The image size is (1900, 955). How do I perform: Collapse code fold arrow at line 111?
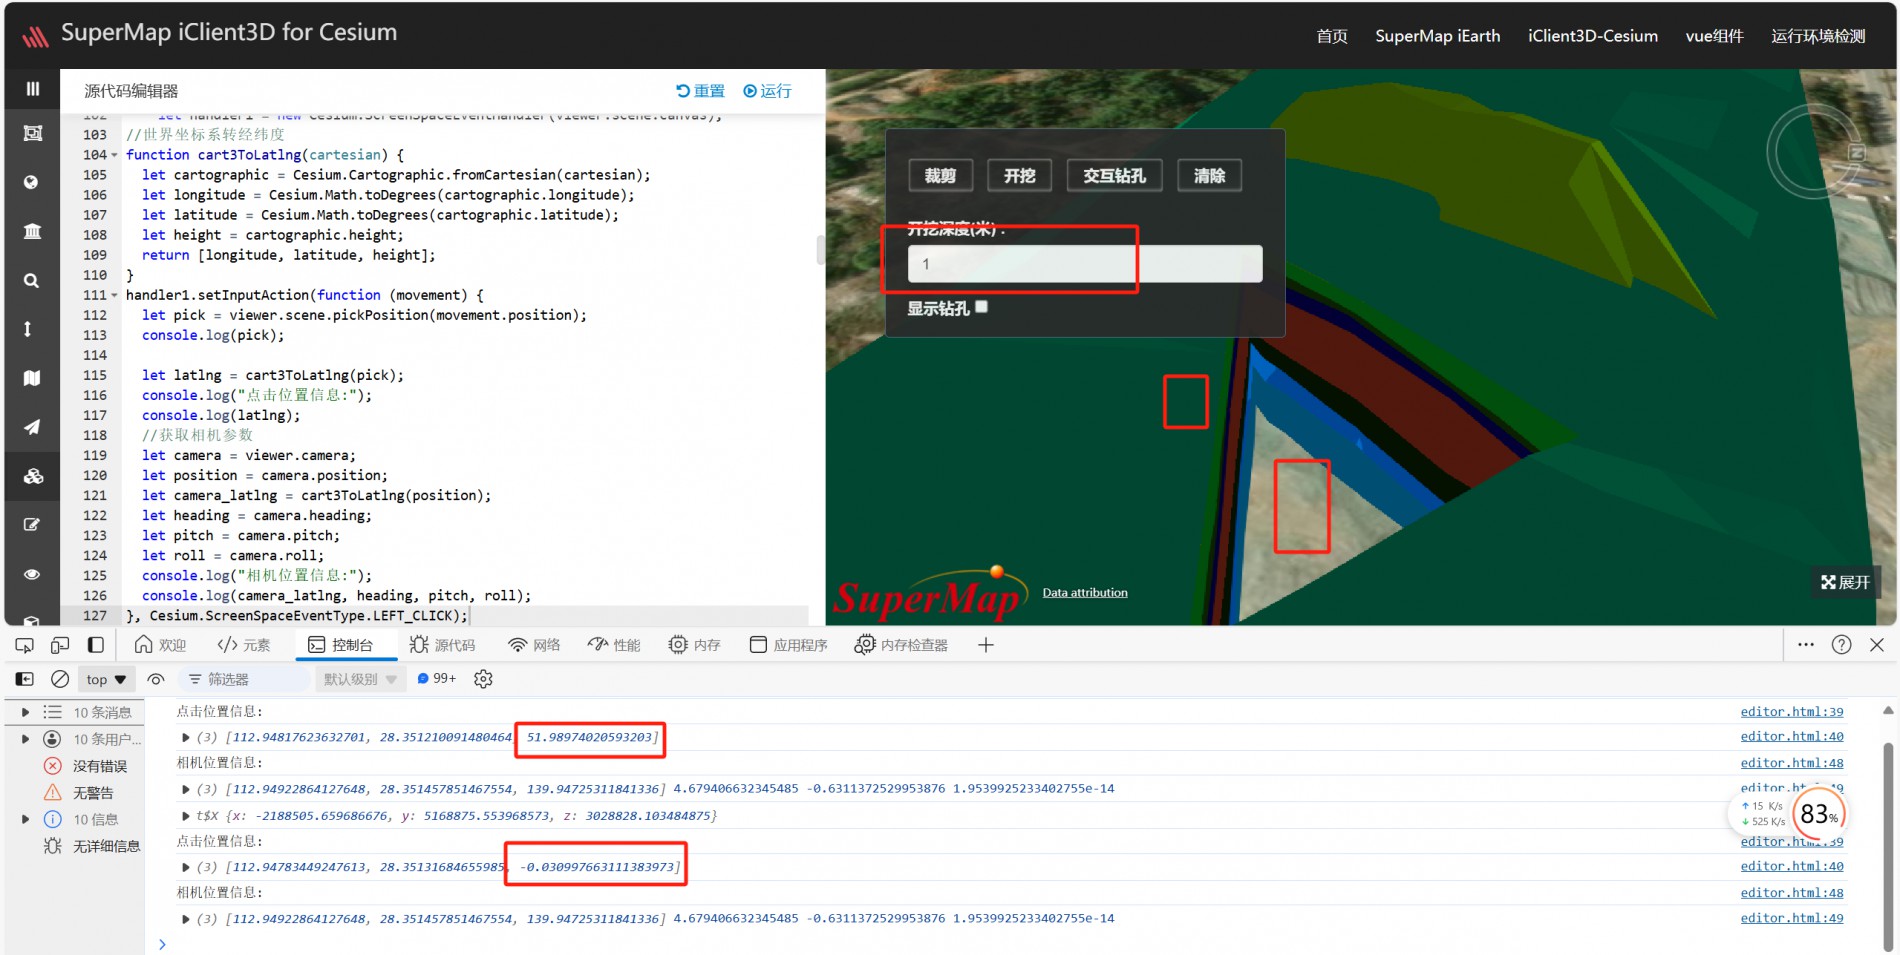114,295
